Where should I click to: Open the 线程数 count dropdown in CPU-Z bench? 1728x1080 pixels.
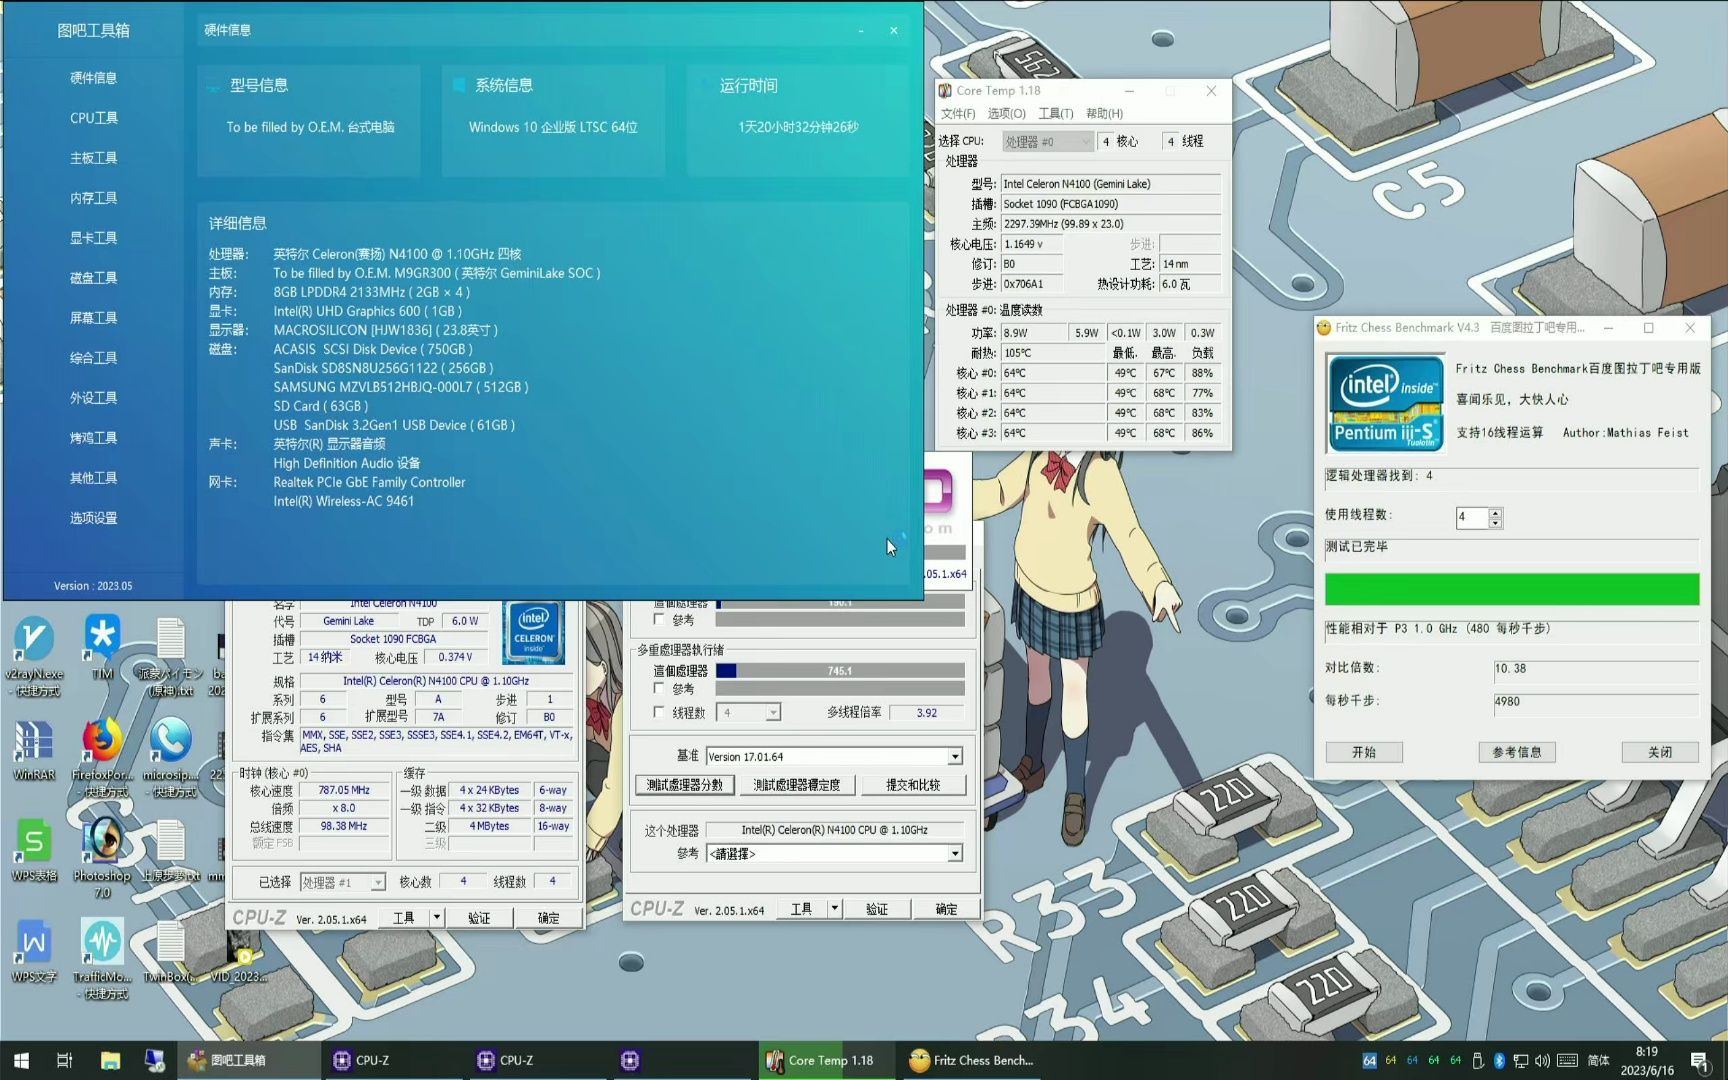pyautogui.click(x=773, y=713)
